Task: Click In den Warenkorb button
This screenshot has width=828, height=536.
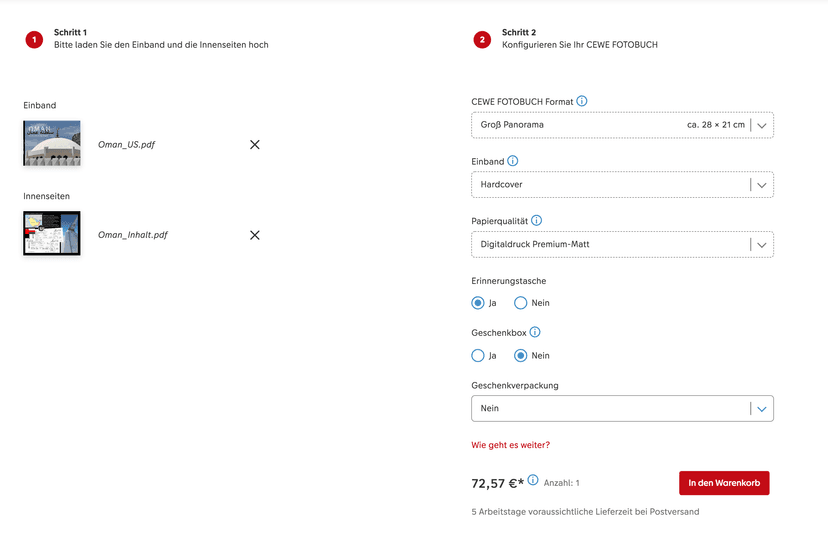Action: (x=724, y=483)
